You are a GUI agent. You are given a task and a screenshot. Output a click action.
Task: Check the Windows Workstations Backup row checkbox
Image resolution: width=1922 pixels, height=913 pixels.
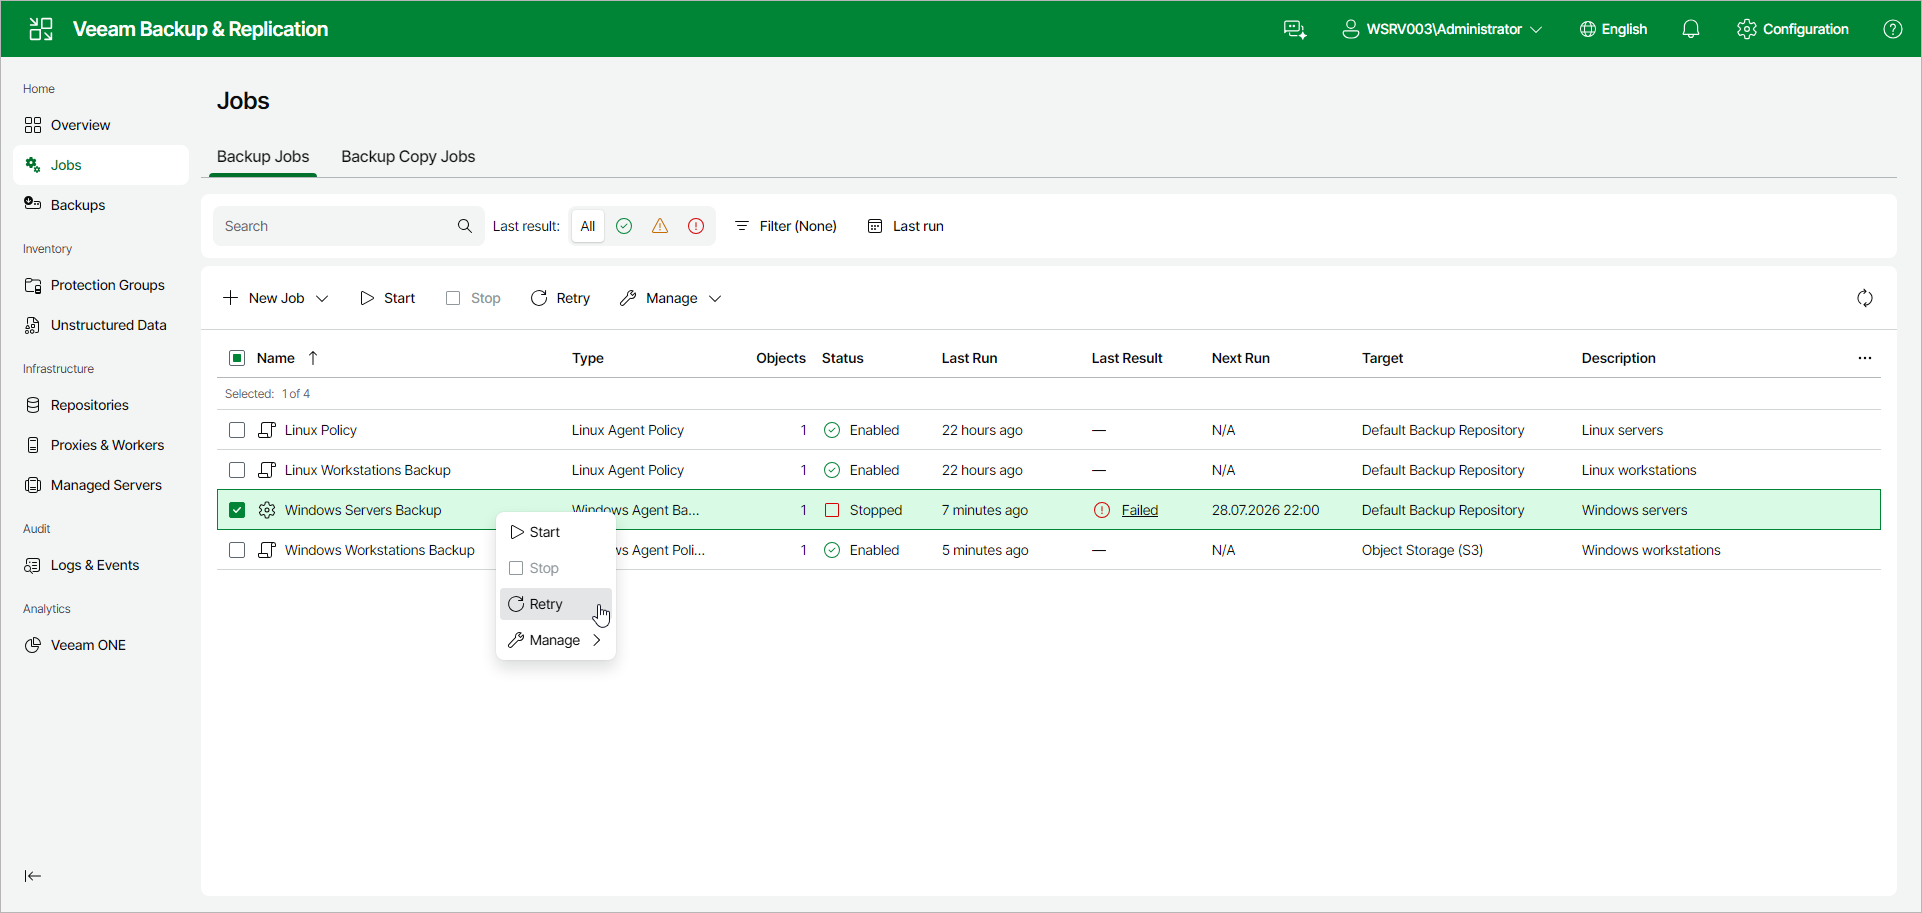[237, 550]
